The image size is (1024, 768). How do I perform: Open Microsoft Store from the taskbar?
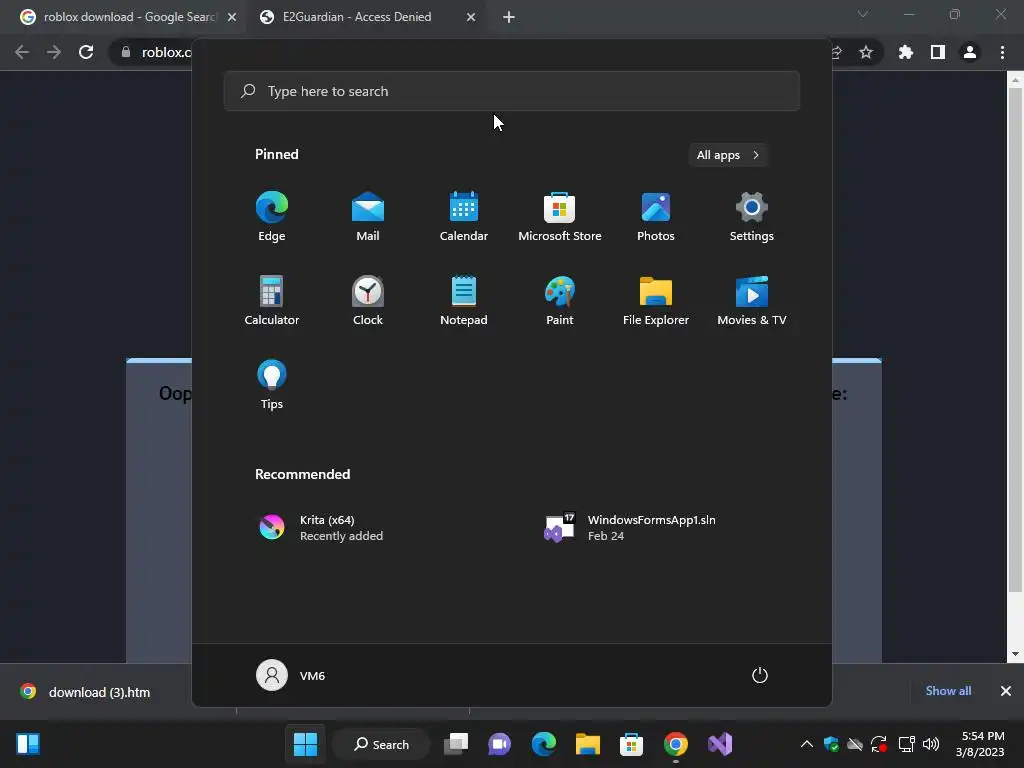(x=632, y=744)
